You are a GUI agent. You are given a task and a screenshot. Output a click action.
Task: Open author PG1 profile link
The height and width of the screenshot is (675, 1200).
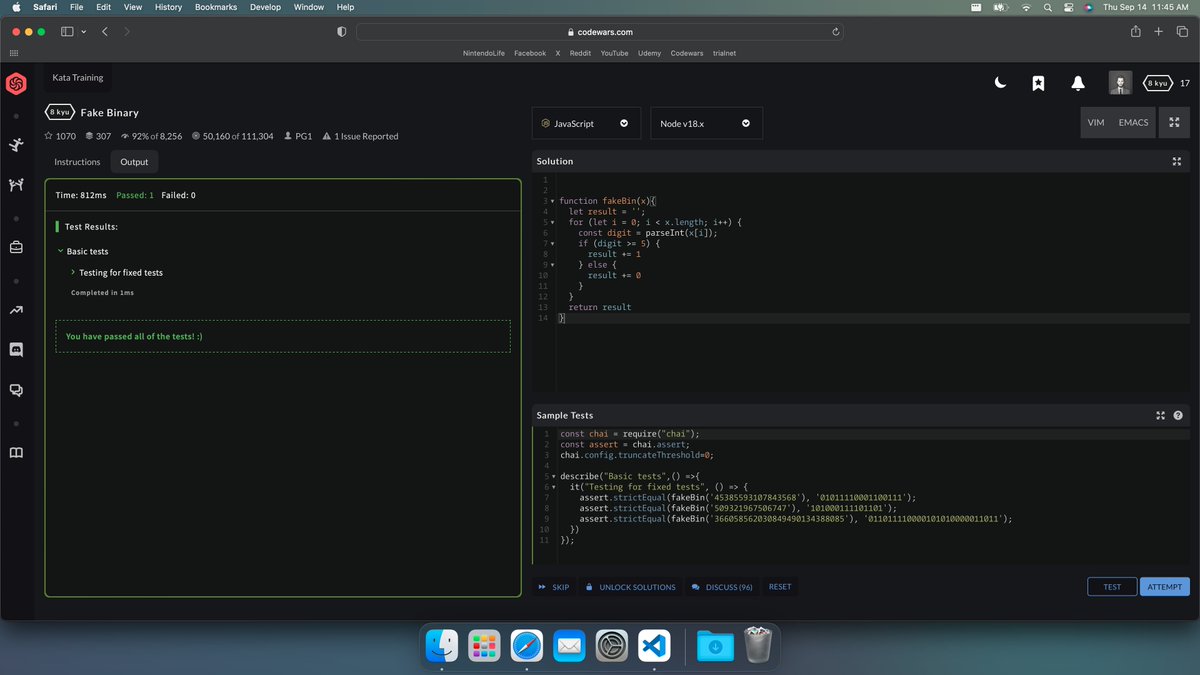pos(298,136)
